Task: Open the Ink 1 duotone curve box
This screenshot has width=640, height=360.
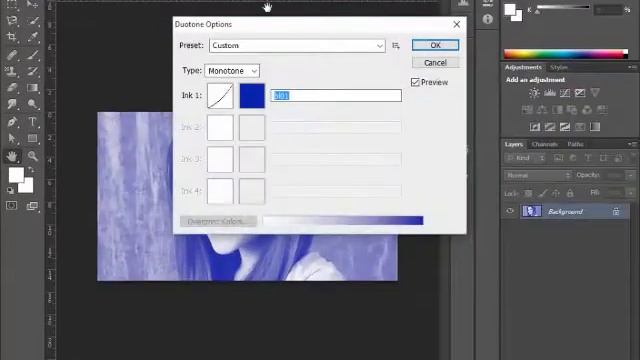Action: [220, 96]
